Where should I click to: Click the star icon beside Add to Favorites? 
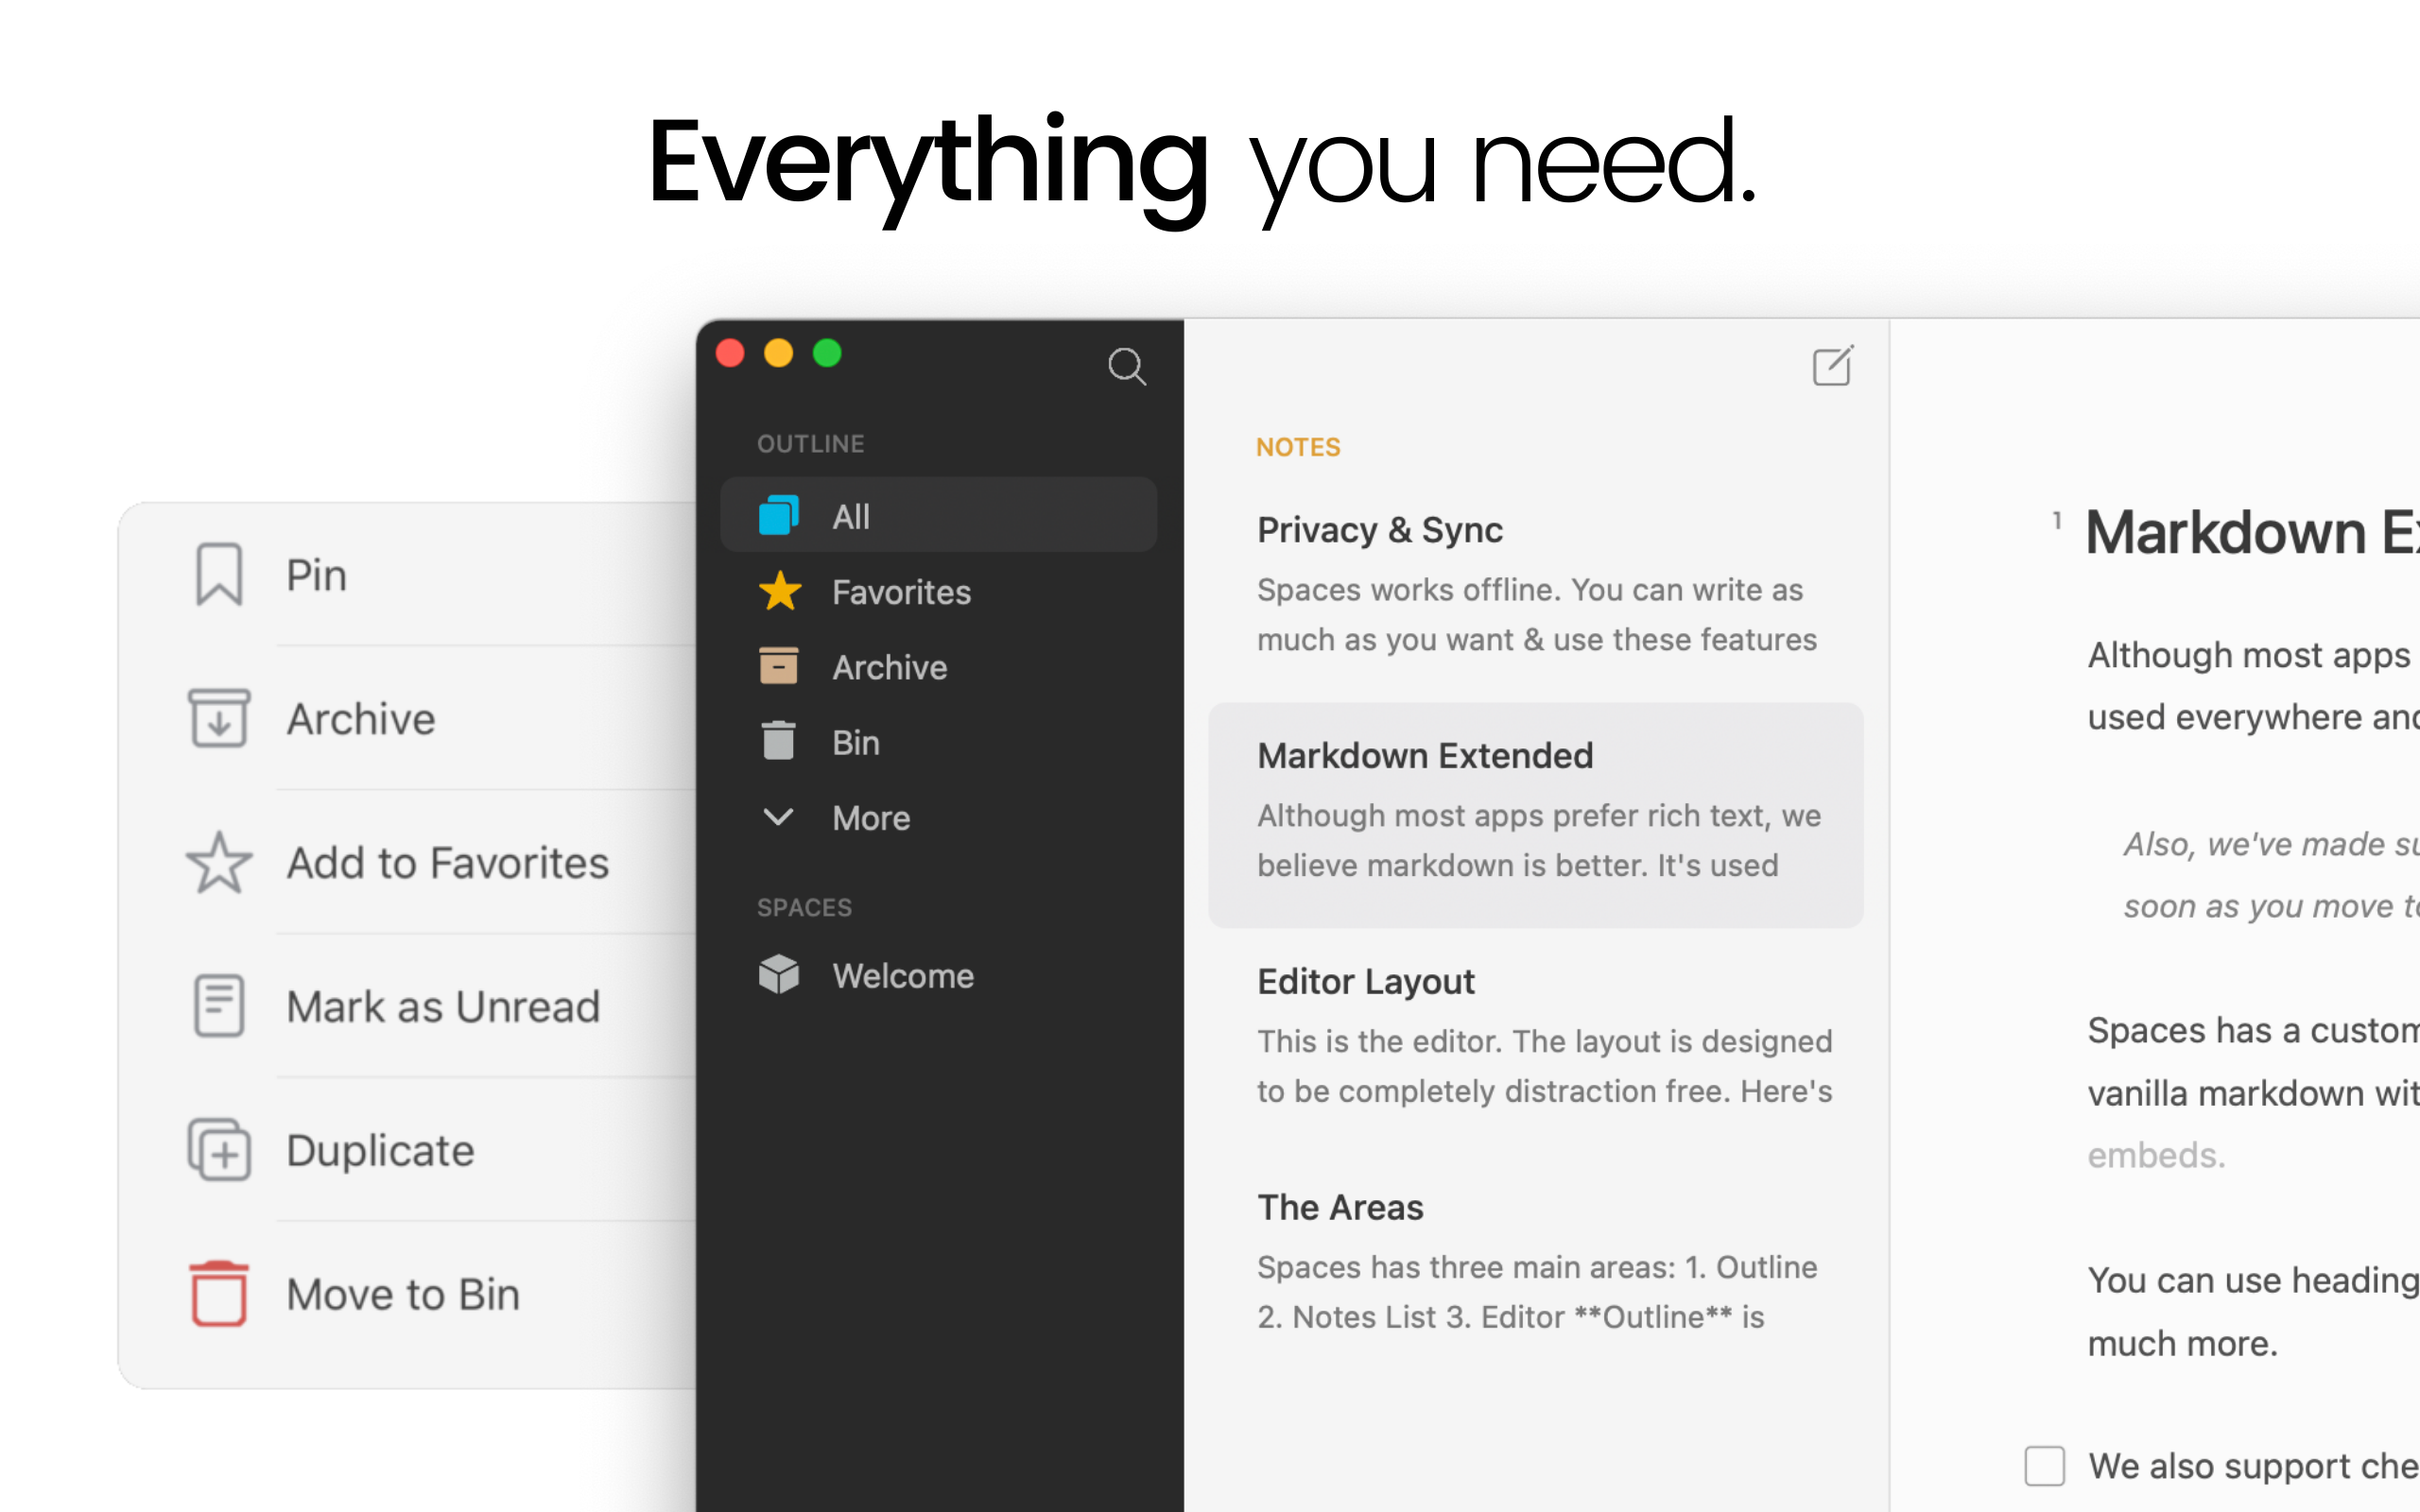219,863
